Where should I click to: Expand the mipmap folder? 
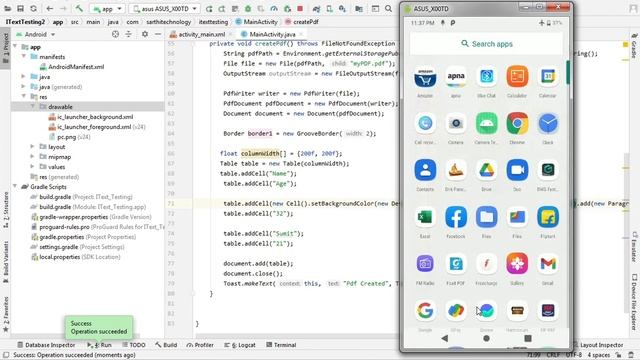tap(32, 157)
